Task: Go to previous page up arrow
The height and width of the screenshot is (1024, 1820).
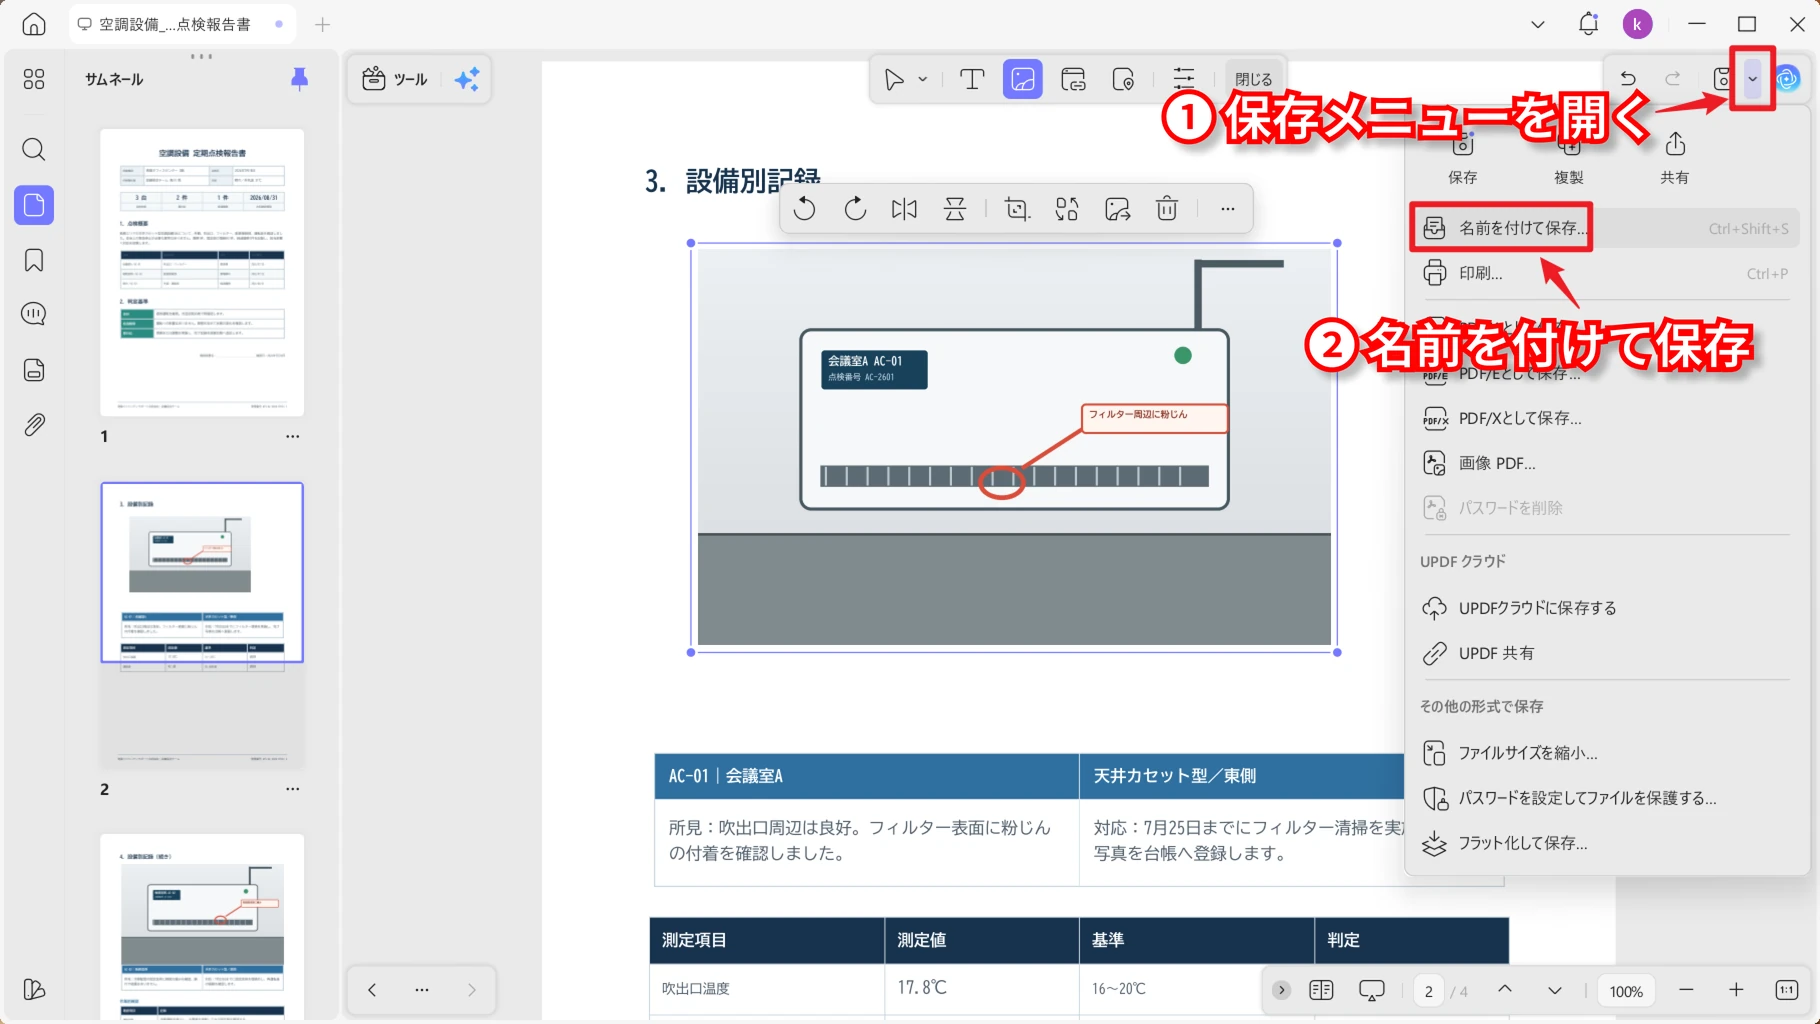Action: pyautogui.click(x=1505, y=990)
